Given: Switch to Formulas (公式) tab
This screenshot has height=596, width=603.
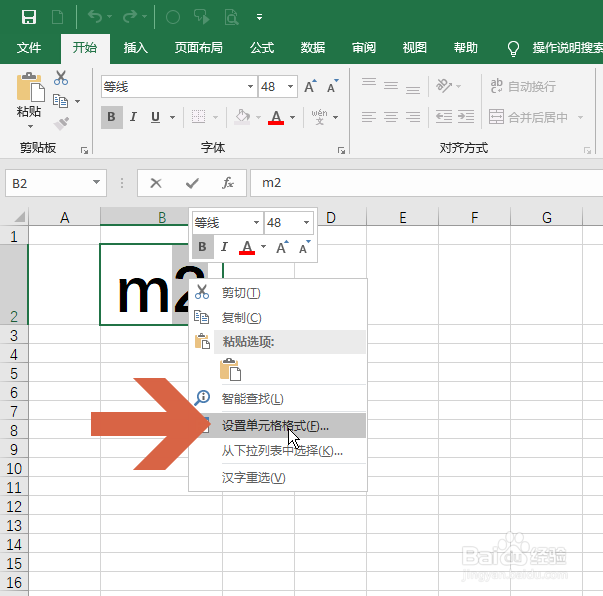Looking at the screenshot, I should tap(262, 48).
